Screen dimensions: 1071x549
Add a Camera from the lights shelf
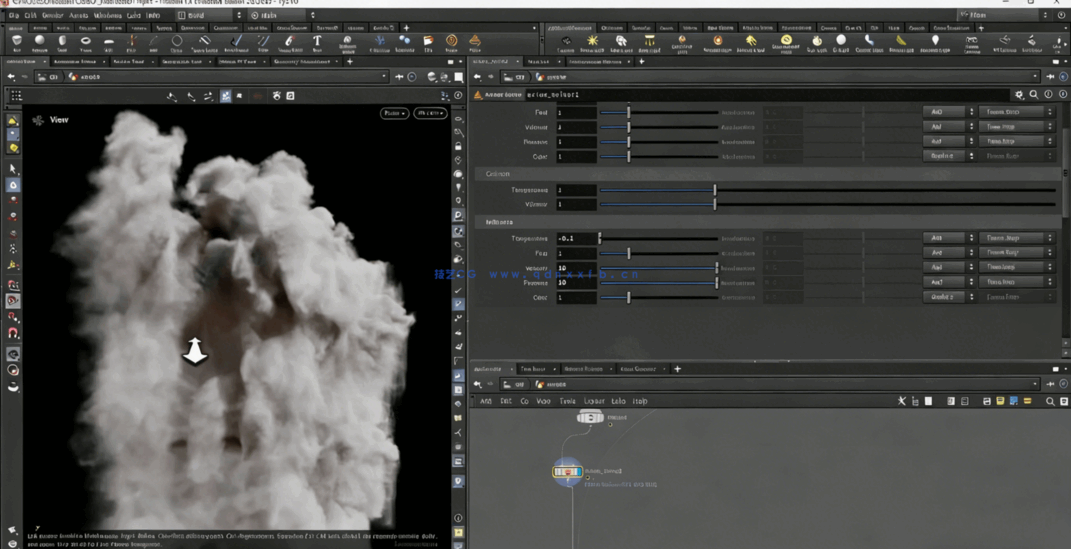[566, 44]
